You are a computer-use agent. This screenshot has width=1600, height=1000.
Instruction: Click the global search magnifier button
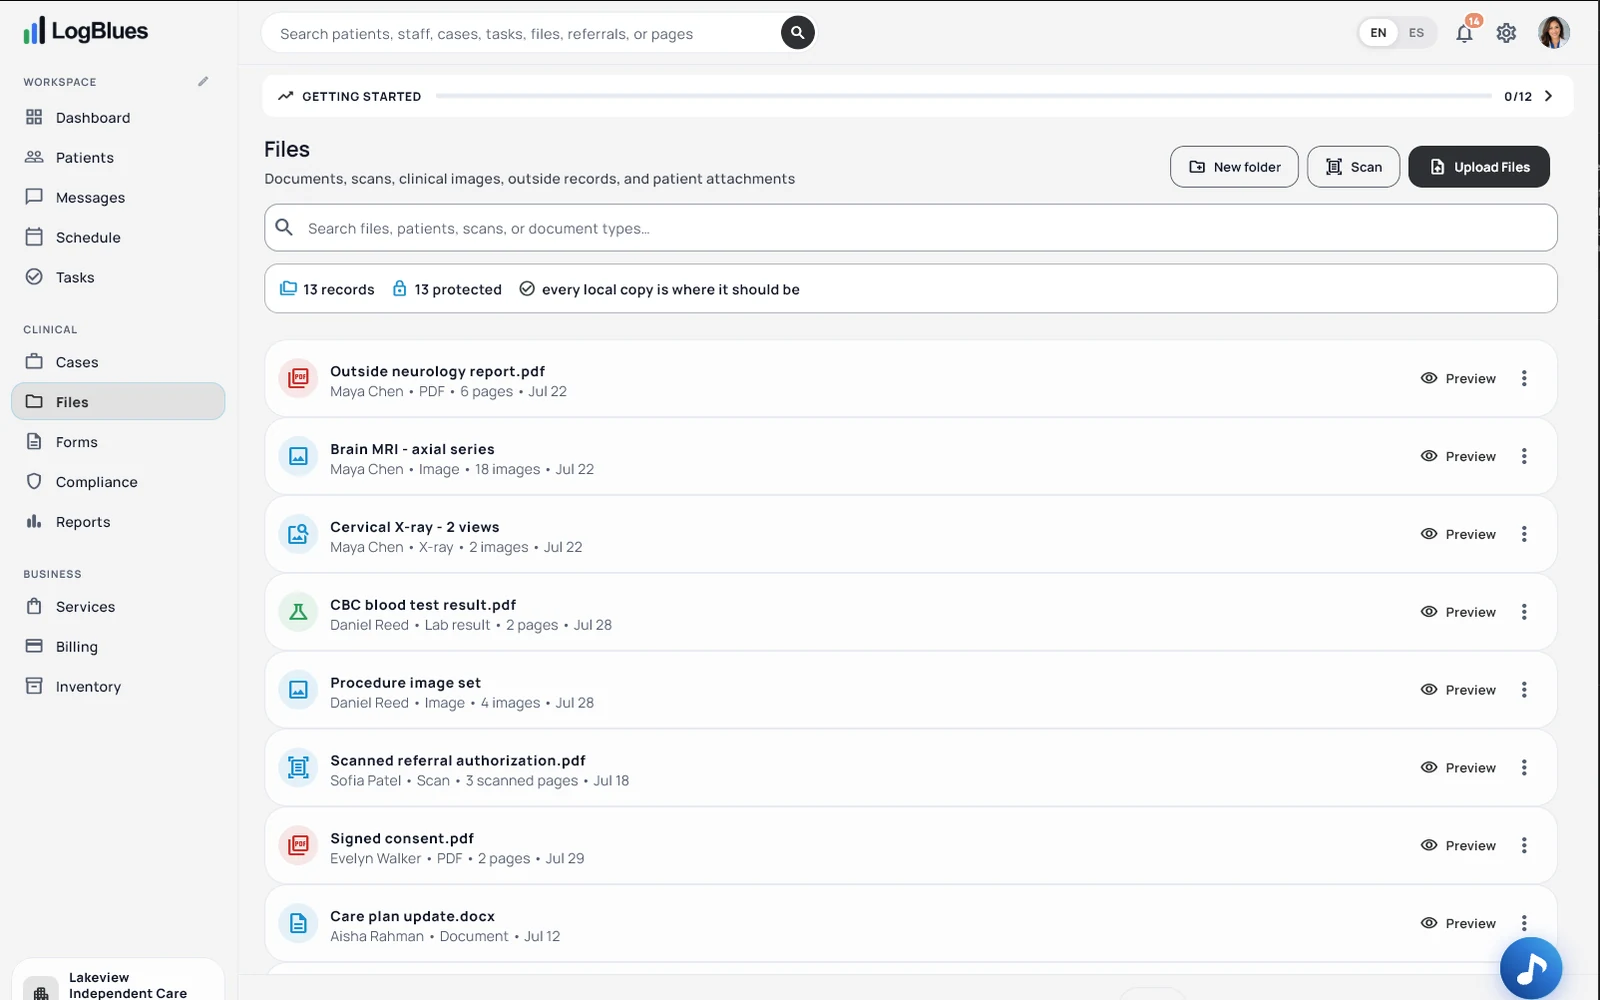797,33
